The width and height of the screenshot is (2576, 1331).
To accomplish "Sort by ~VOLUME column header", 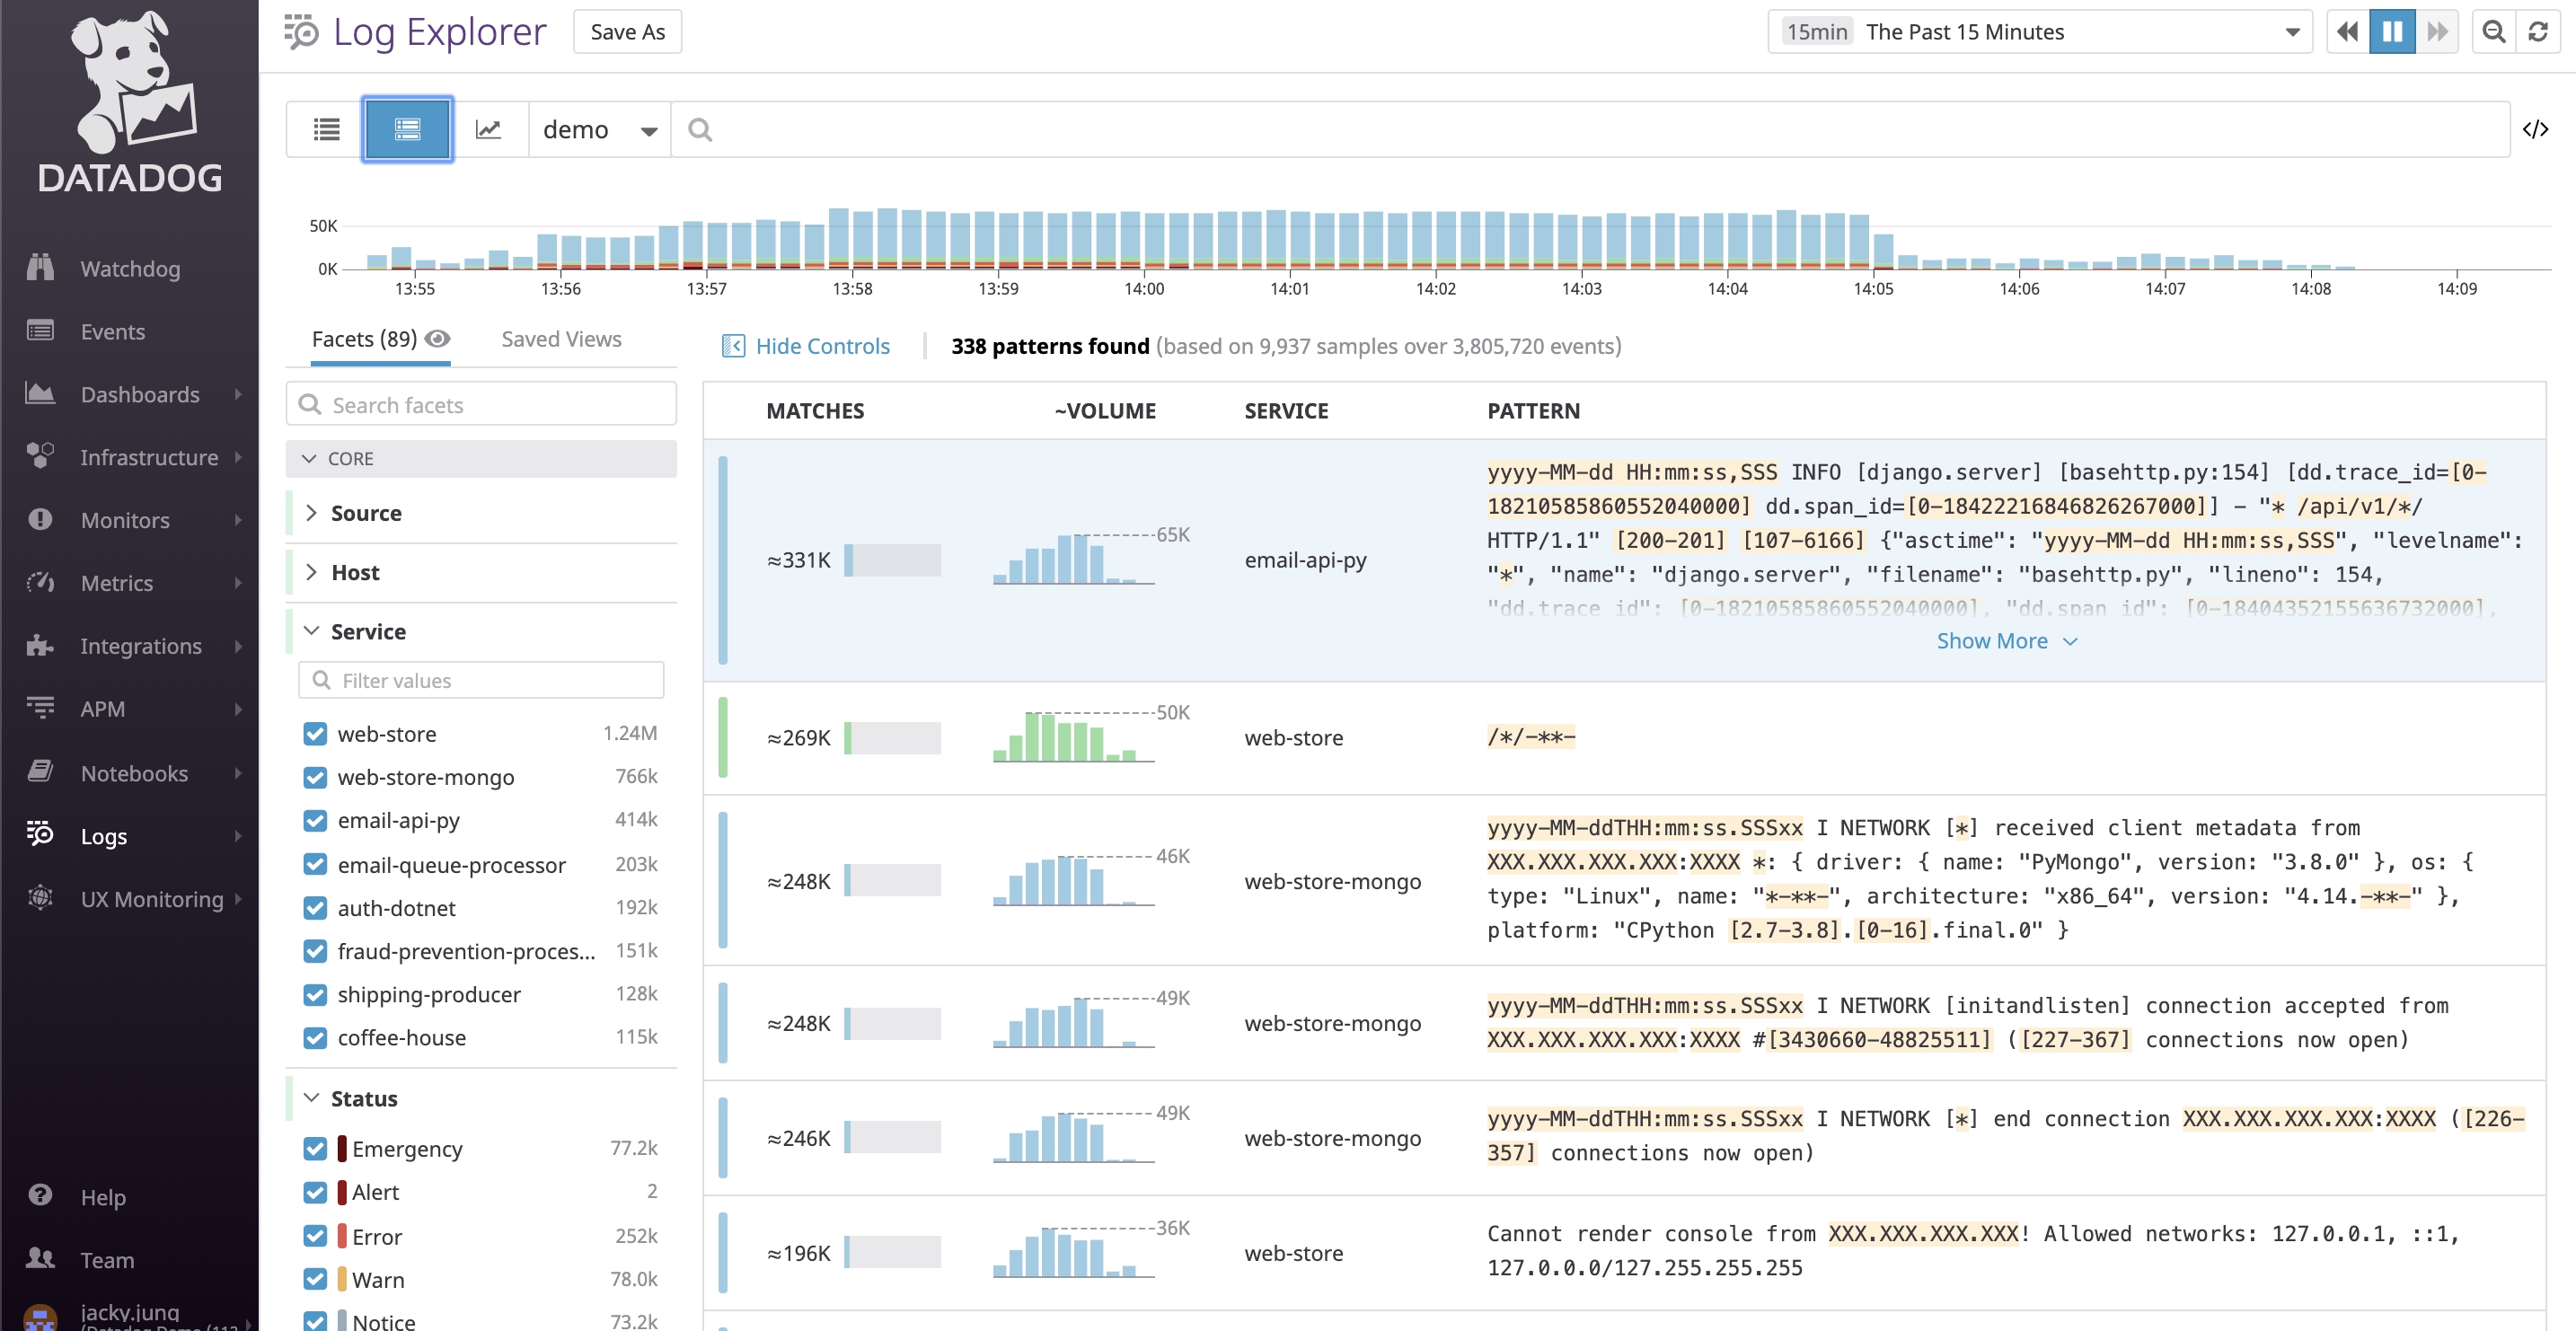I will (x=1105, y=411).
